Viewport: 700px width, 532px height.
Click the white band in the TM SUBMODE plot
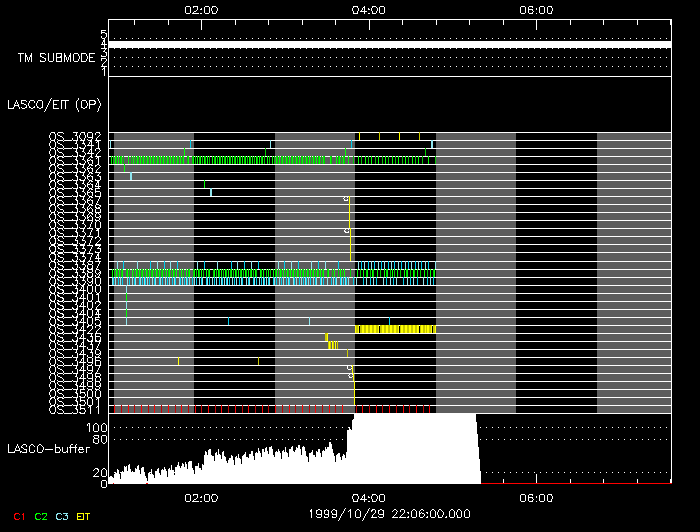(x=390, y=45)
